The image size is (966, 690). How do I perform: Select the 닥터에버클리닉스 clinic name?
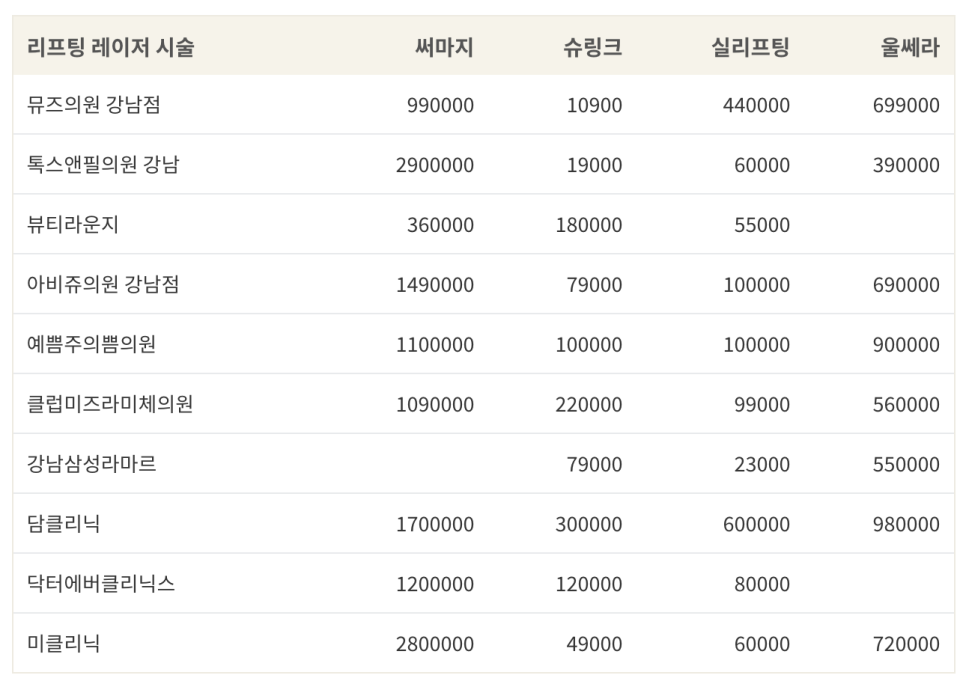coord(101,583)
